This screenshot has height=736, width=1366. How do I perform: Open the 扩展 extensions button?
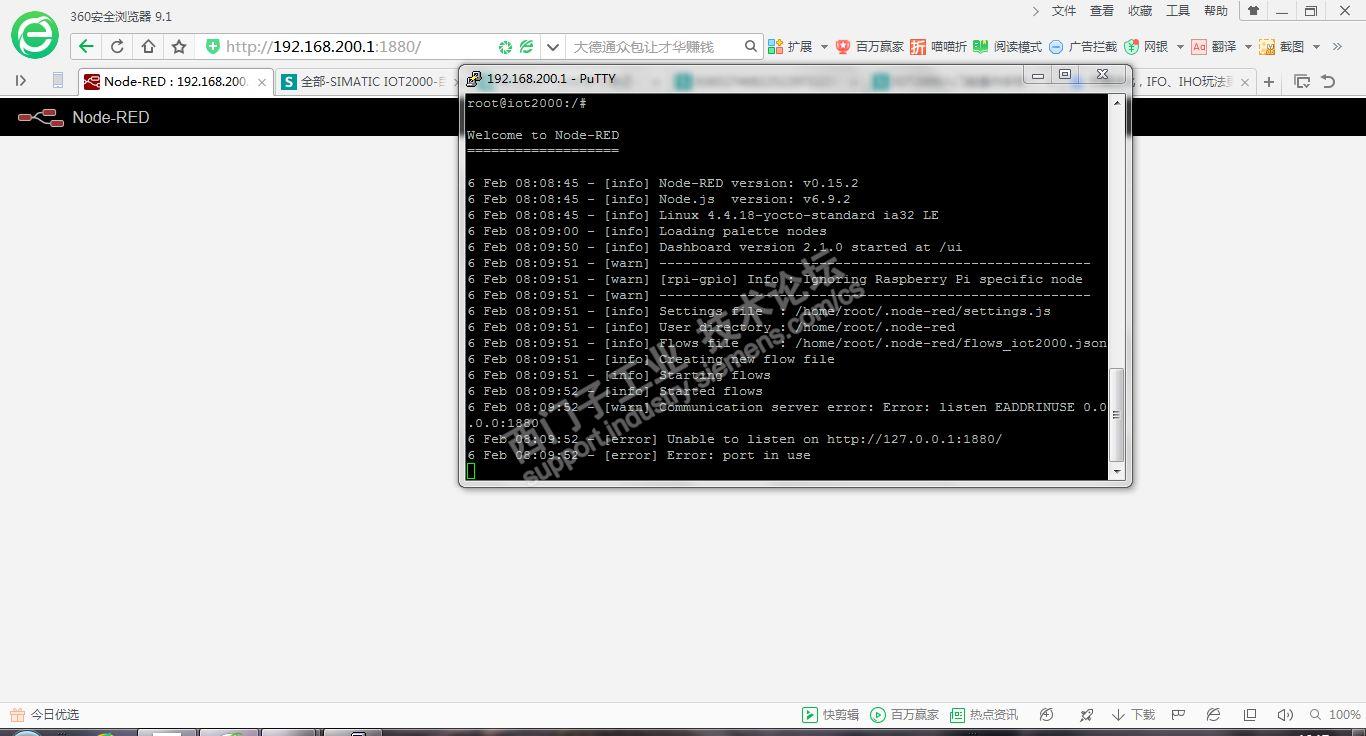[x=790, y=46]
